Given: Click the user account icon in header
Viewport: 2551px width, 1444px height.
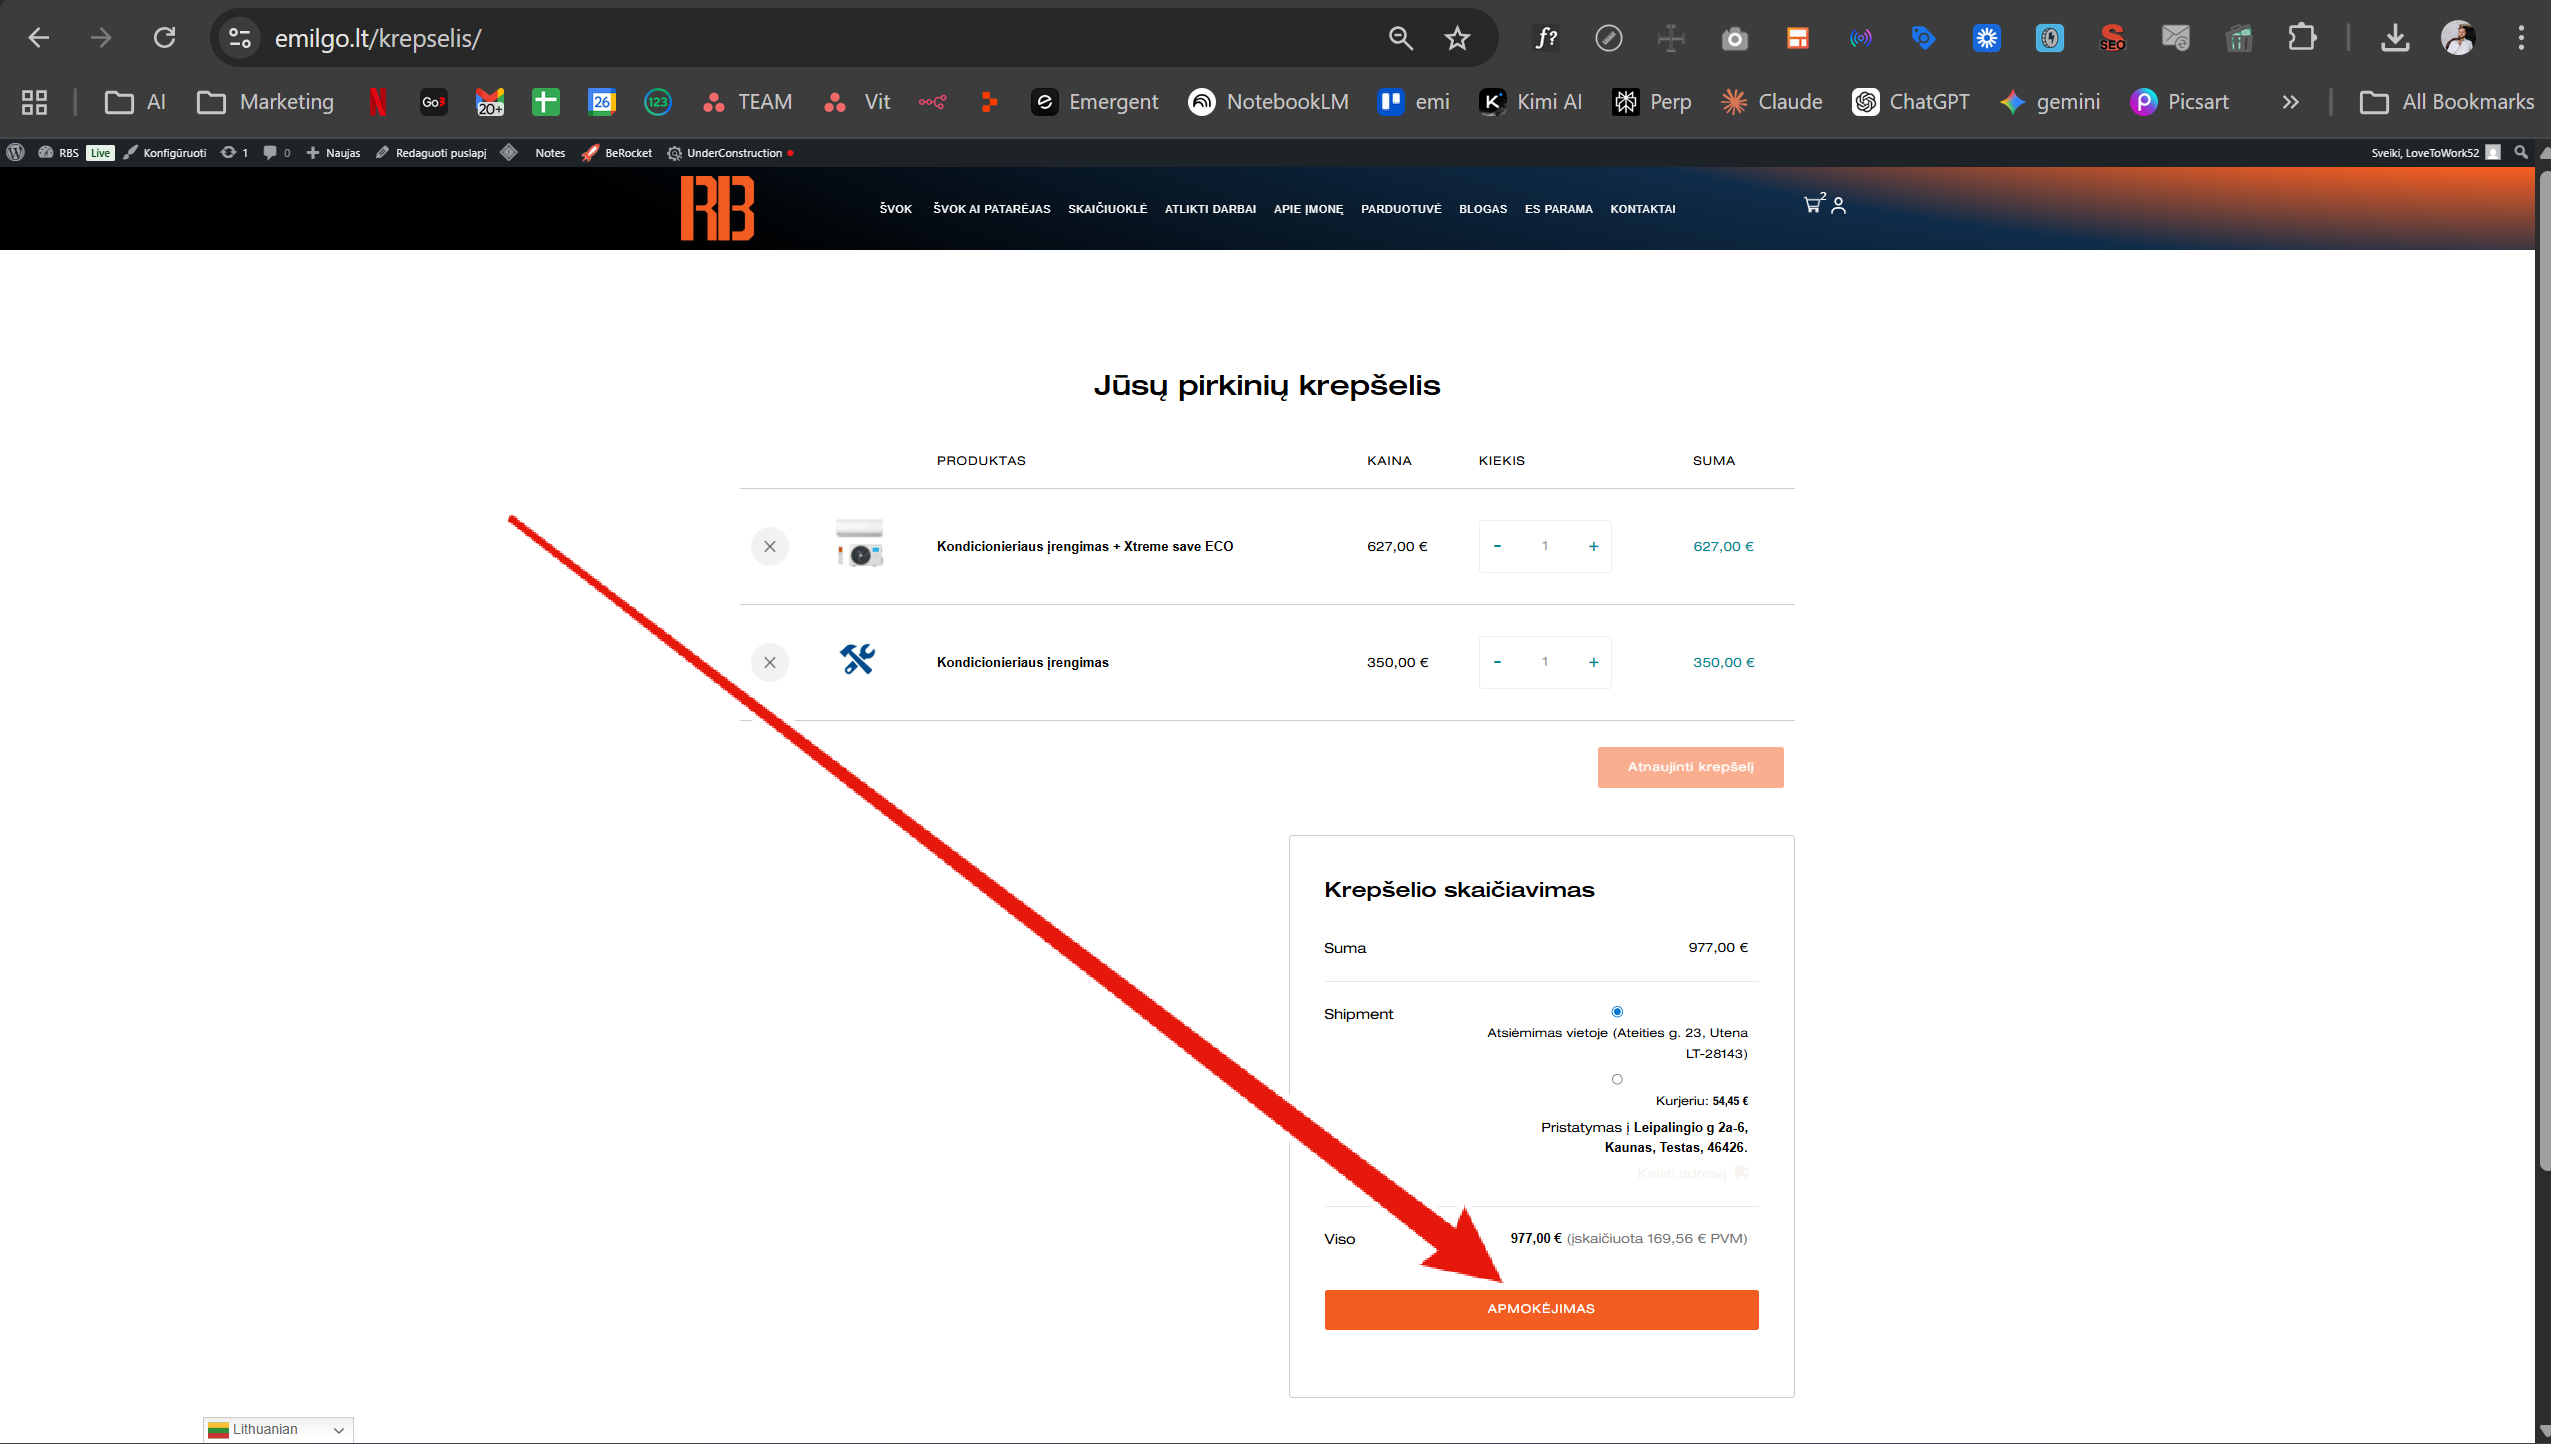Looking at the screenshot, I should coord(1838,205).
